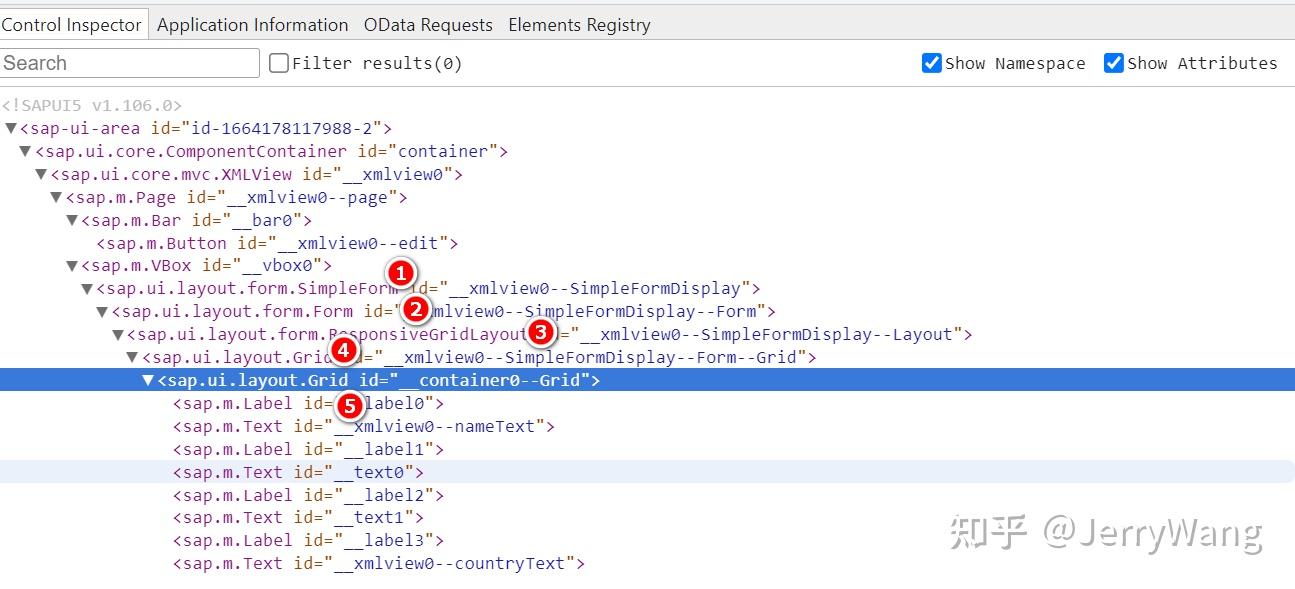
Task: Open the OData Requests tab
Action: tap(428, 25)
